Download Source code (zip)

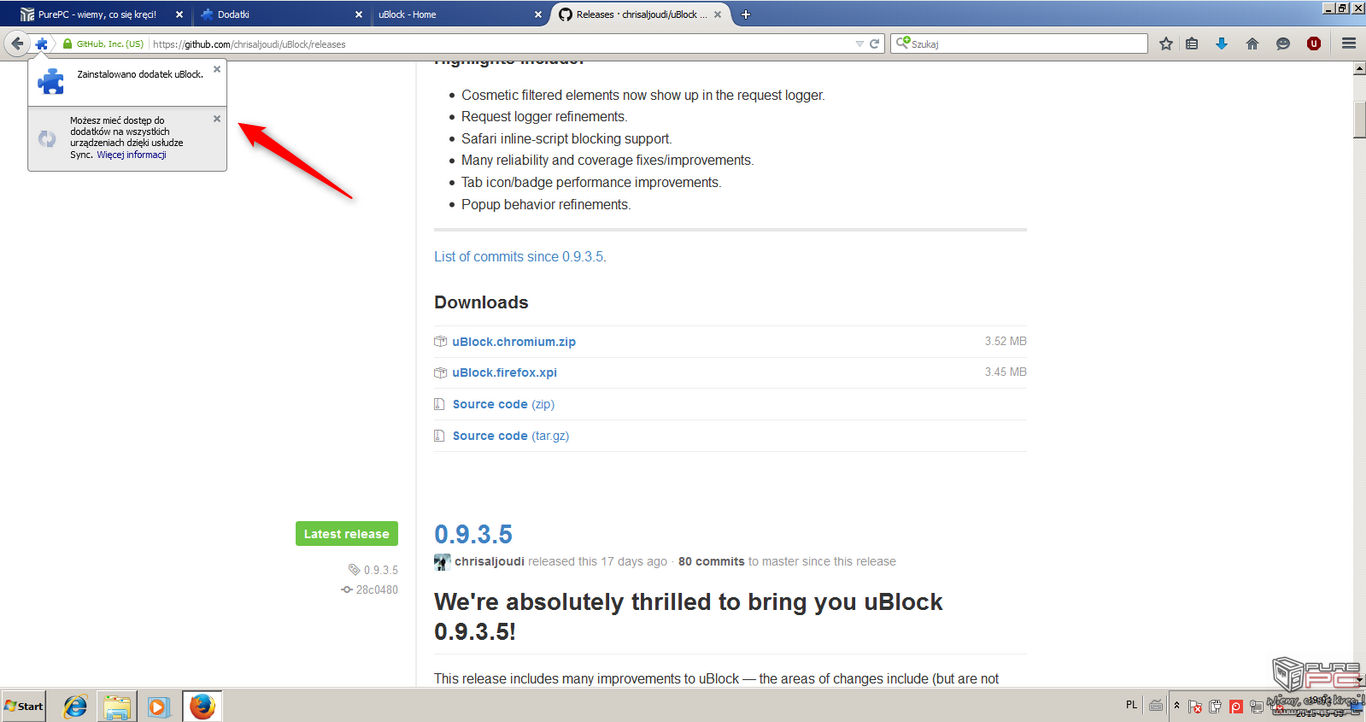pyautogui.click(x=503, y=404)
